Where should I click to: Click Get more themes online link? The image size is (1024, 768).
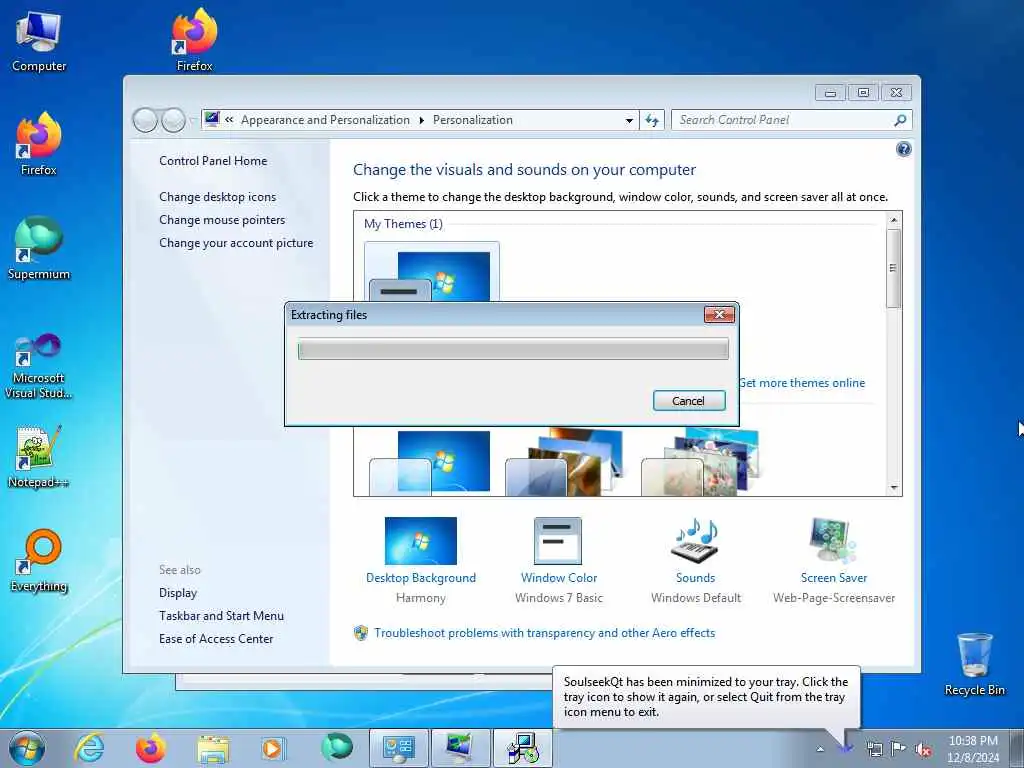click(802, 383)
